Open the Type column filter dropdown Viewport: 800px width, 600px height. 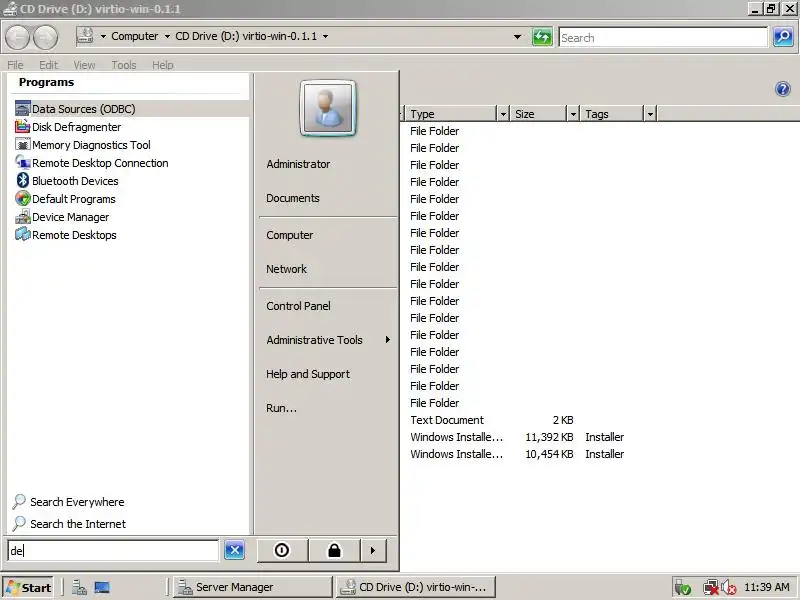(x=503, y=113)
